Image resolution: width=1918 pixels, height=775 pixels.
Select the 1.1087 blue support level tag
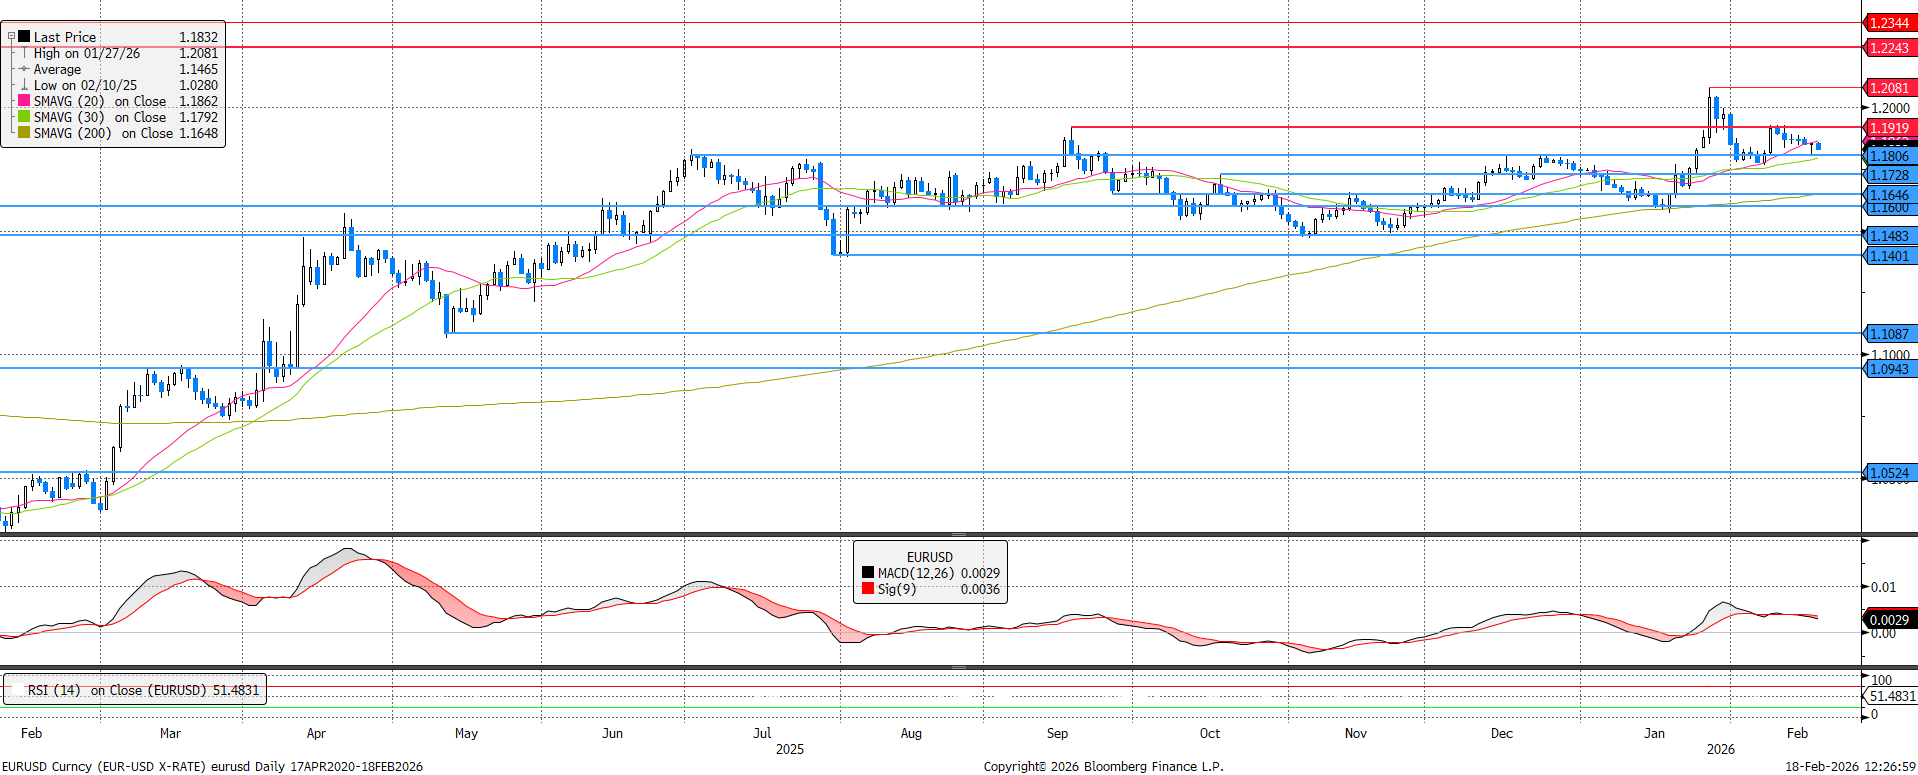click(x=1888, y=334)
